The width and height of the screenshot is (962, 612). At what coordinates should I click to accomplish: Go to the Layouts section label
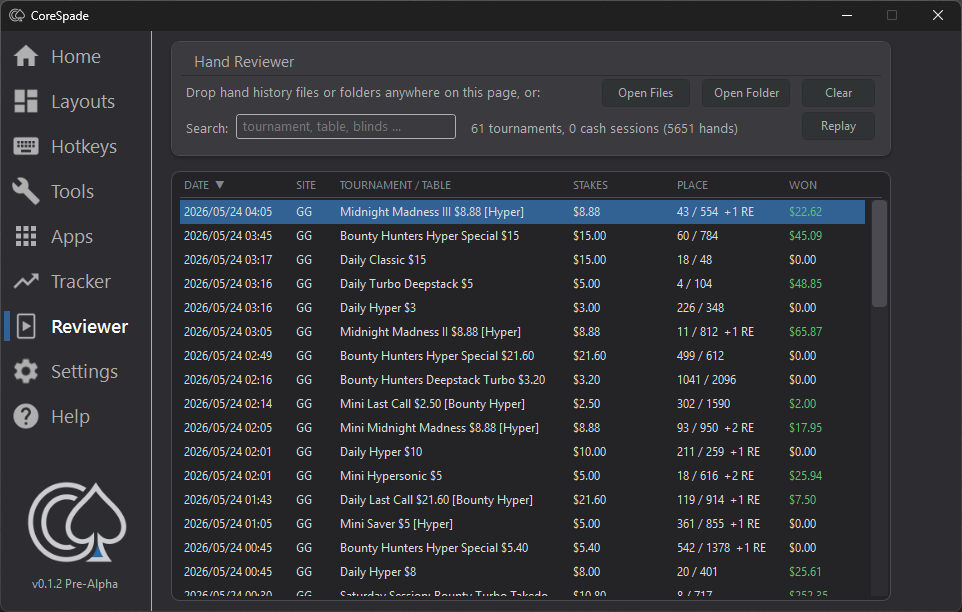pyautogui.click(x=83, y=102)
